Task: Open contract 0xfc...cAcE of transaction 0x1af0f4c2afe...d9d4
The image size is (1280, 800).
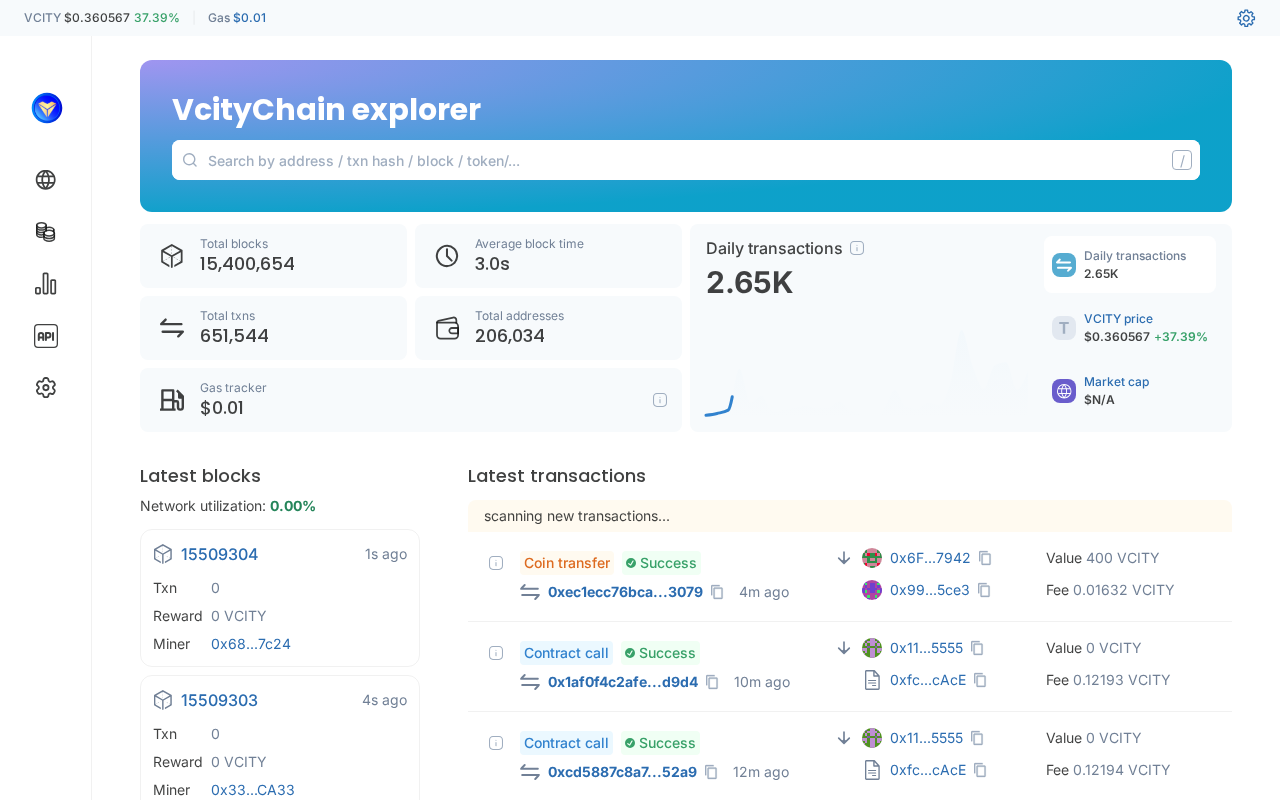Action: click(x=928, y=680)
